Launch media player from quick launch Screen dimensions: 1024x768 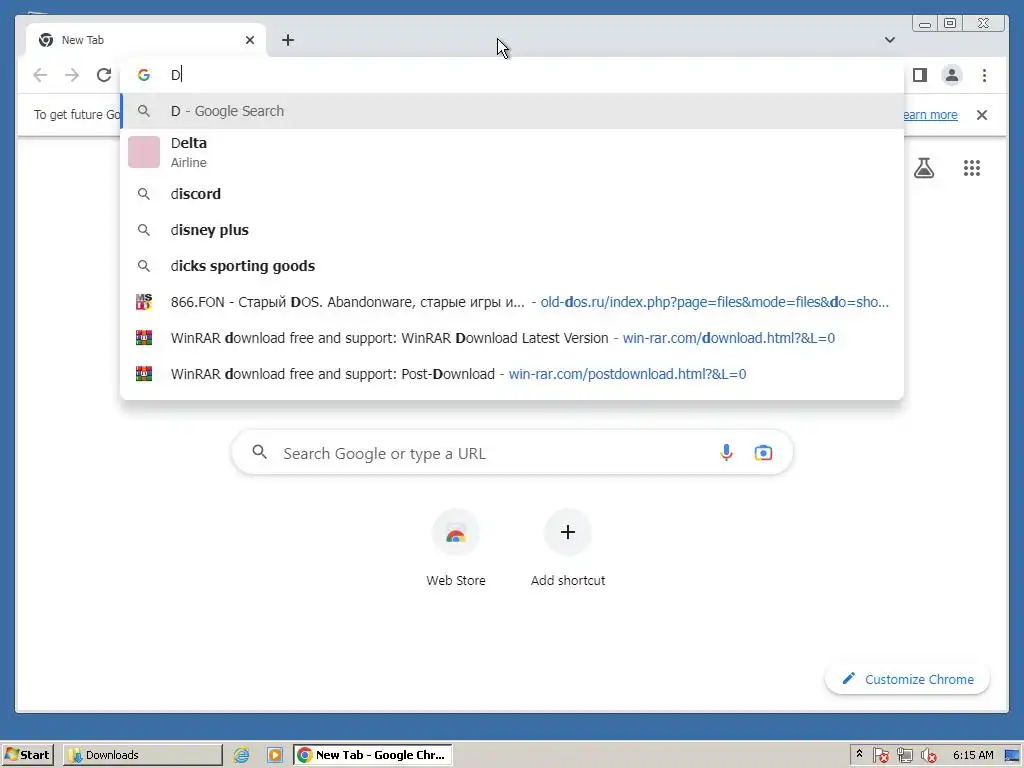point(275,755)
